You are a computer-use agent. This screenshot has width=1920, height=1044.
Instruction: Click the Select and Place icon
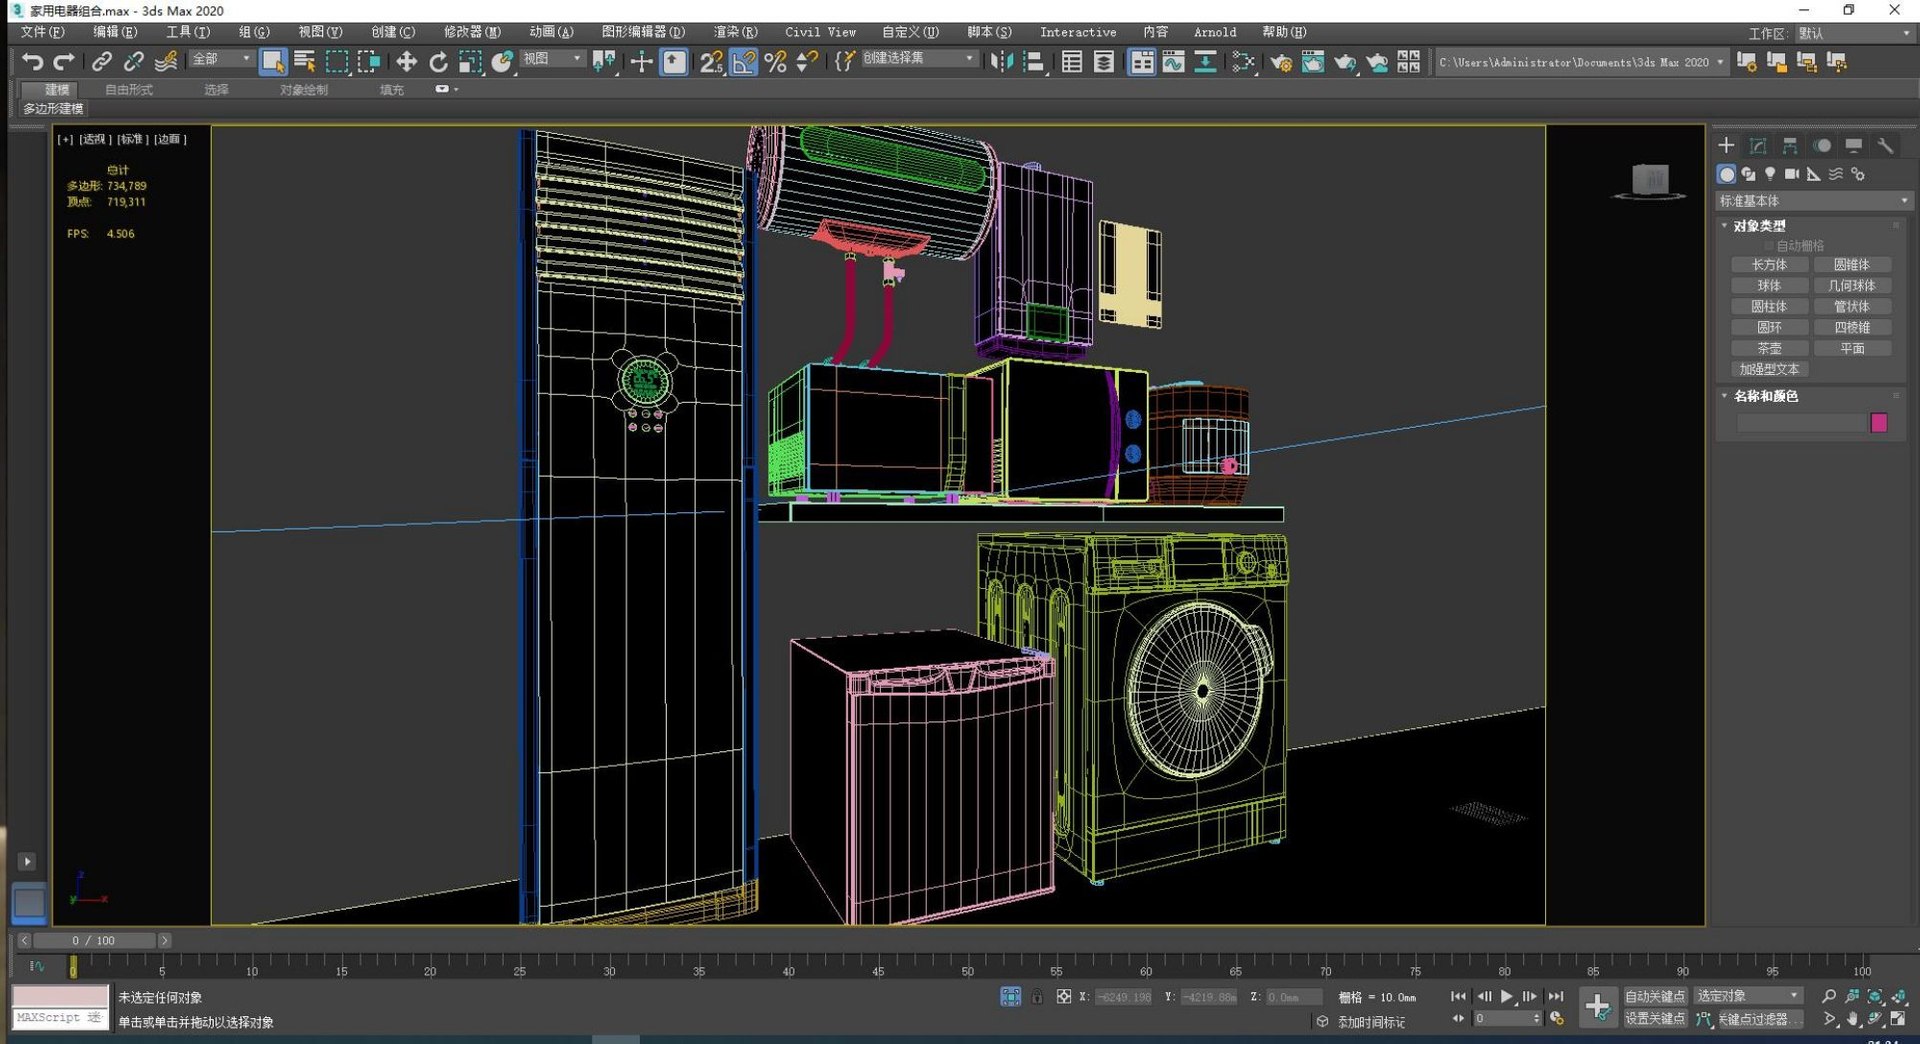(x=502, y=62)
